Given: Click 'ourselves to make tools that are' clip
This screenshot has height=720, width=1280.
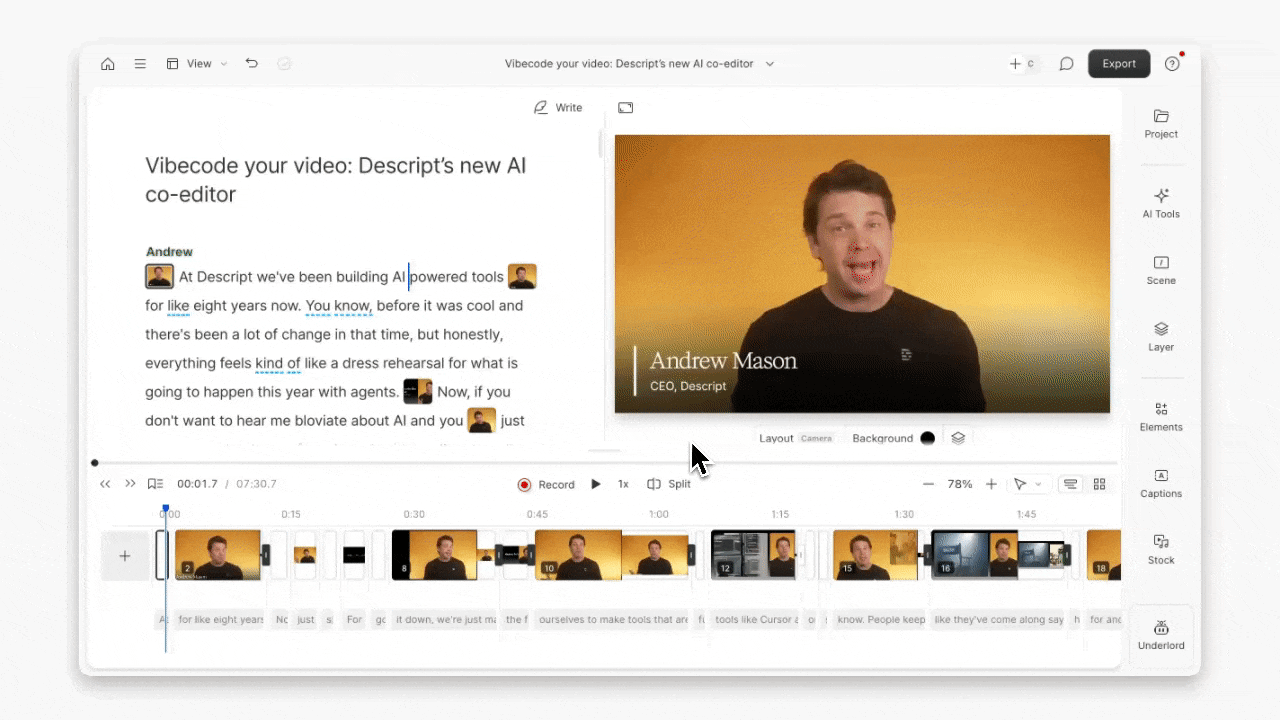Looking at the screenshot, I should point(613,620).
